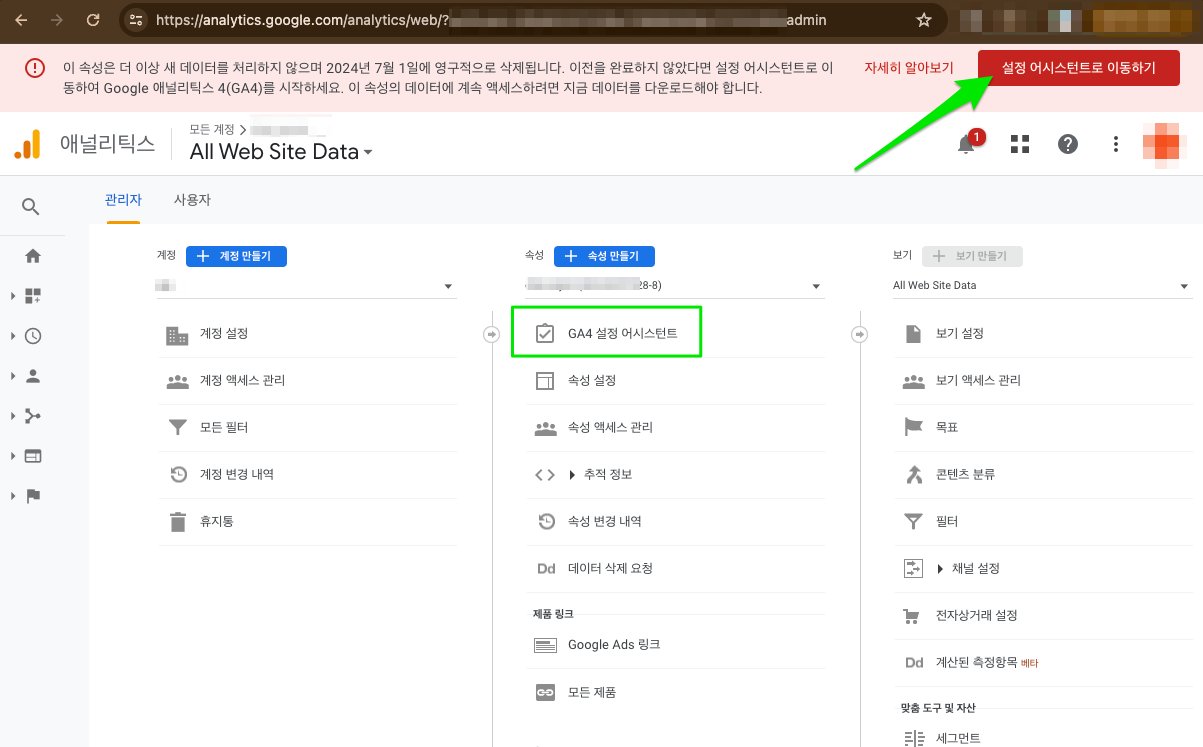Viewport: 1203px width, 747px height.
Task: Click the trash can icon next to 휴지통
Action: coord(178,521)
